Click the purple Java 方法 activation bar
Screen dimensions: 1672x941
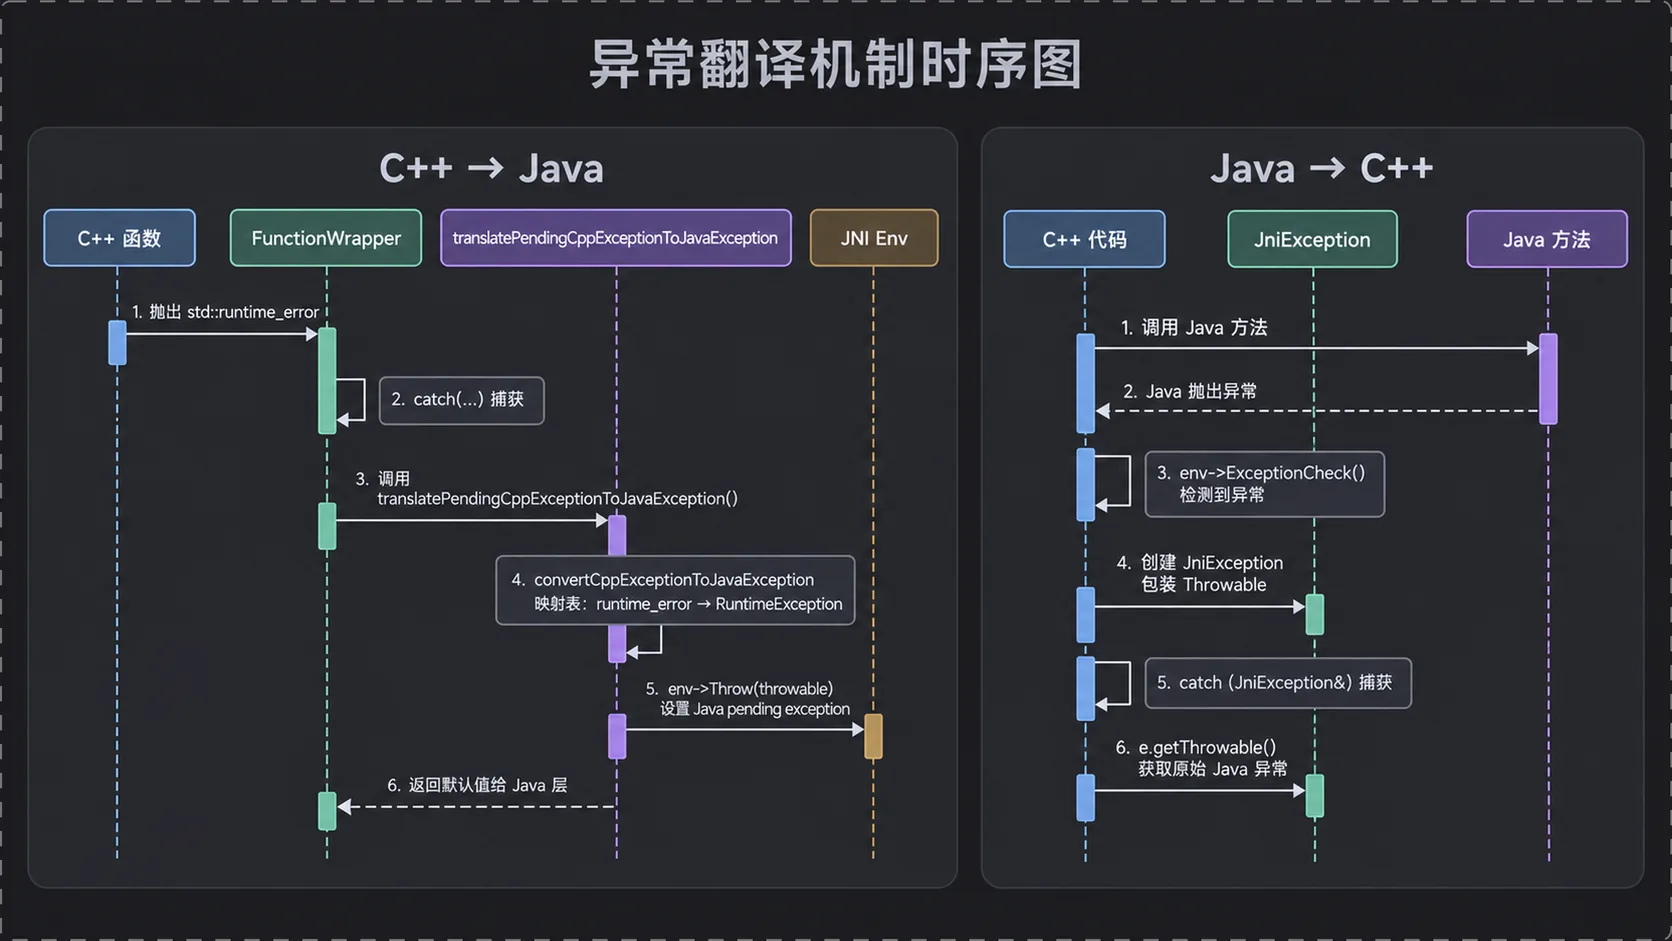point(1548,379)
